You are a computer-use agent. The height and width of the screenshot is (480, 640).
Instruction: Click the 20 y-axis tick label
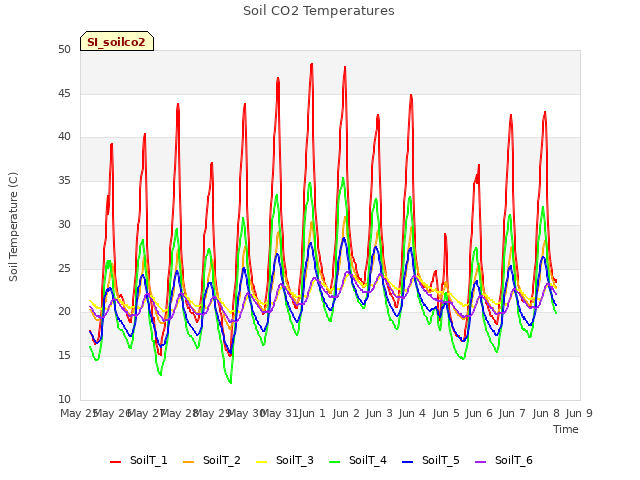pyautogui.click(x=64, y=312)
